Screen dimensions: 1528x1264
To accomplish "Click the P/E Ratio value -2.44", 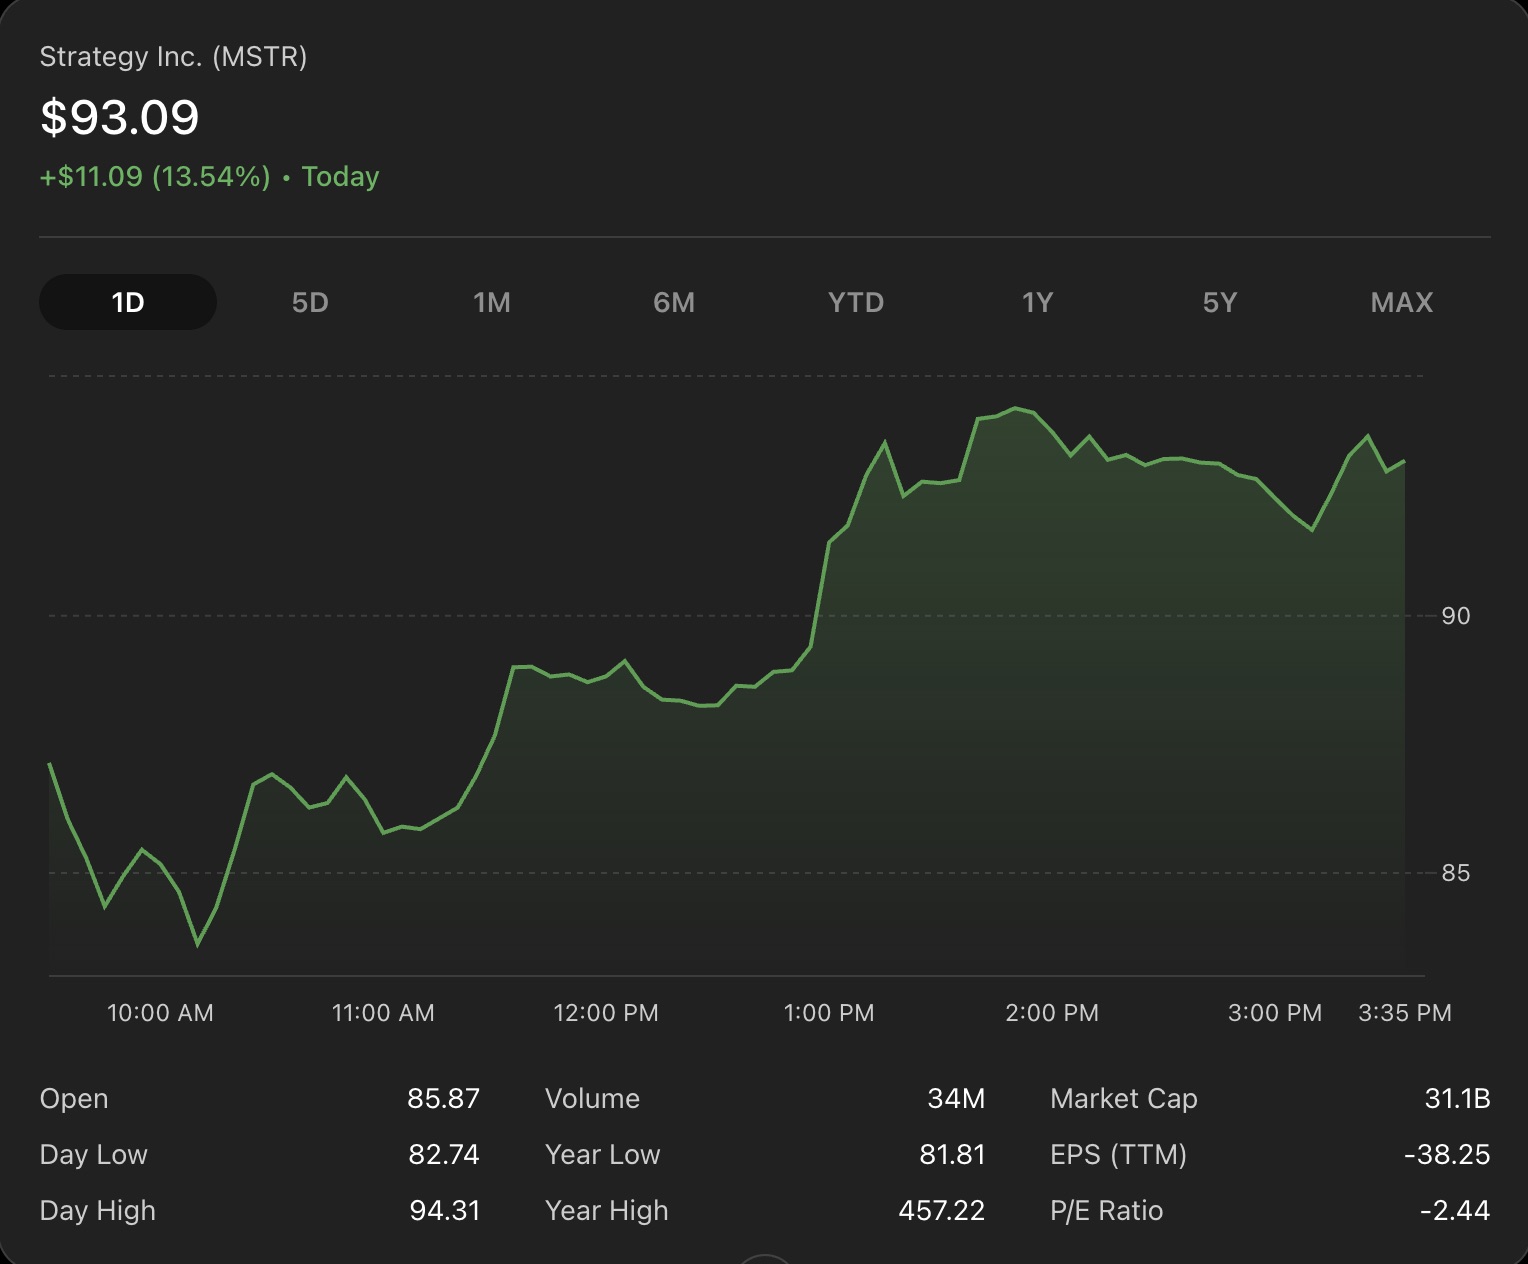I will tap(1455, 1210).
